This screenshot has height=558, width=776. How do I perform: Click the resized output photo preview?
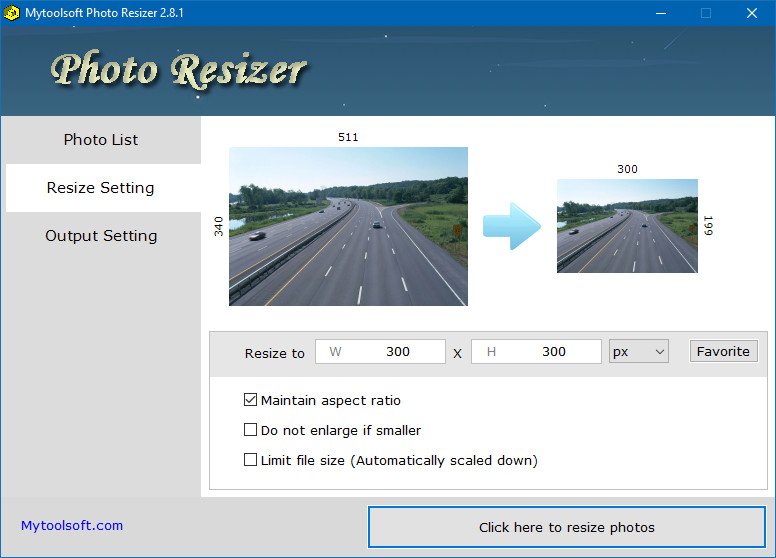coord(627,226)
